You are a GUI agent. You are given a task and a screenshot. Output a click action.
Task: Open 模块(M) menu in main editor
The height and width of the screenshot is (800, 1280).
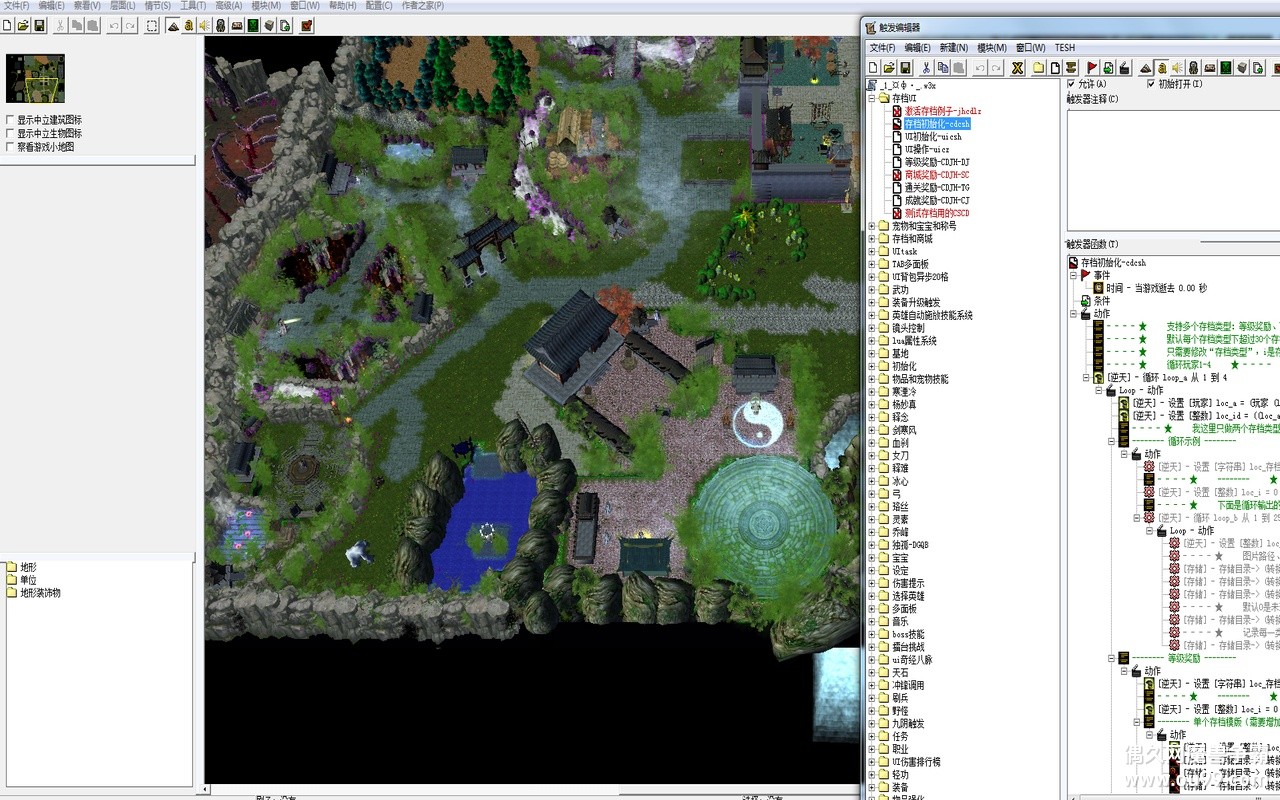(266, 5)
